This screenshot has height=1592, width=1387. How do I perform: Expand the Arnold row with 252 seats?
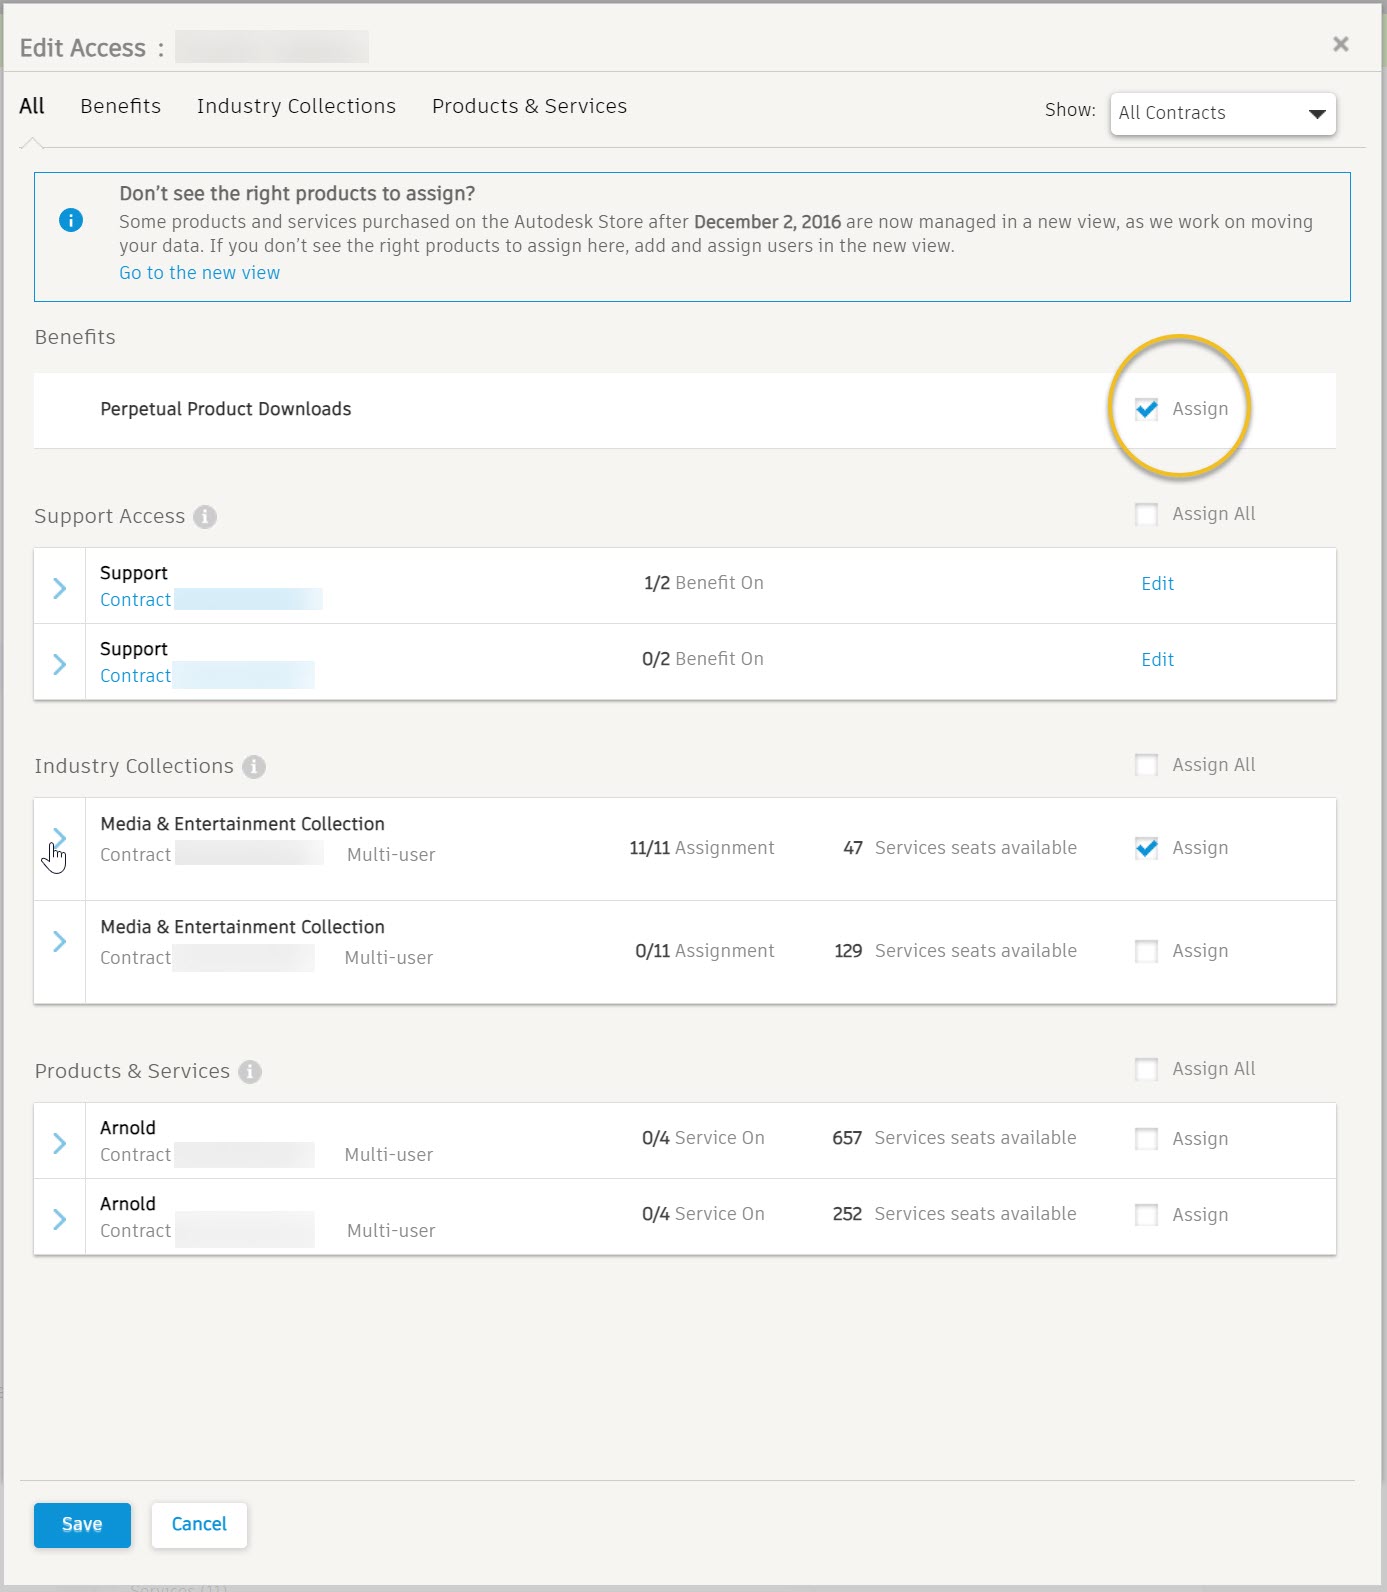click(x=60, y=1219)
